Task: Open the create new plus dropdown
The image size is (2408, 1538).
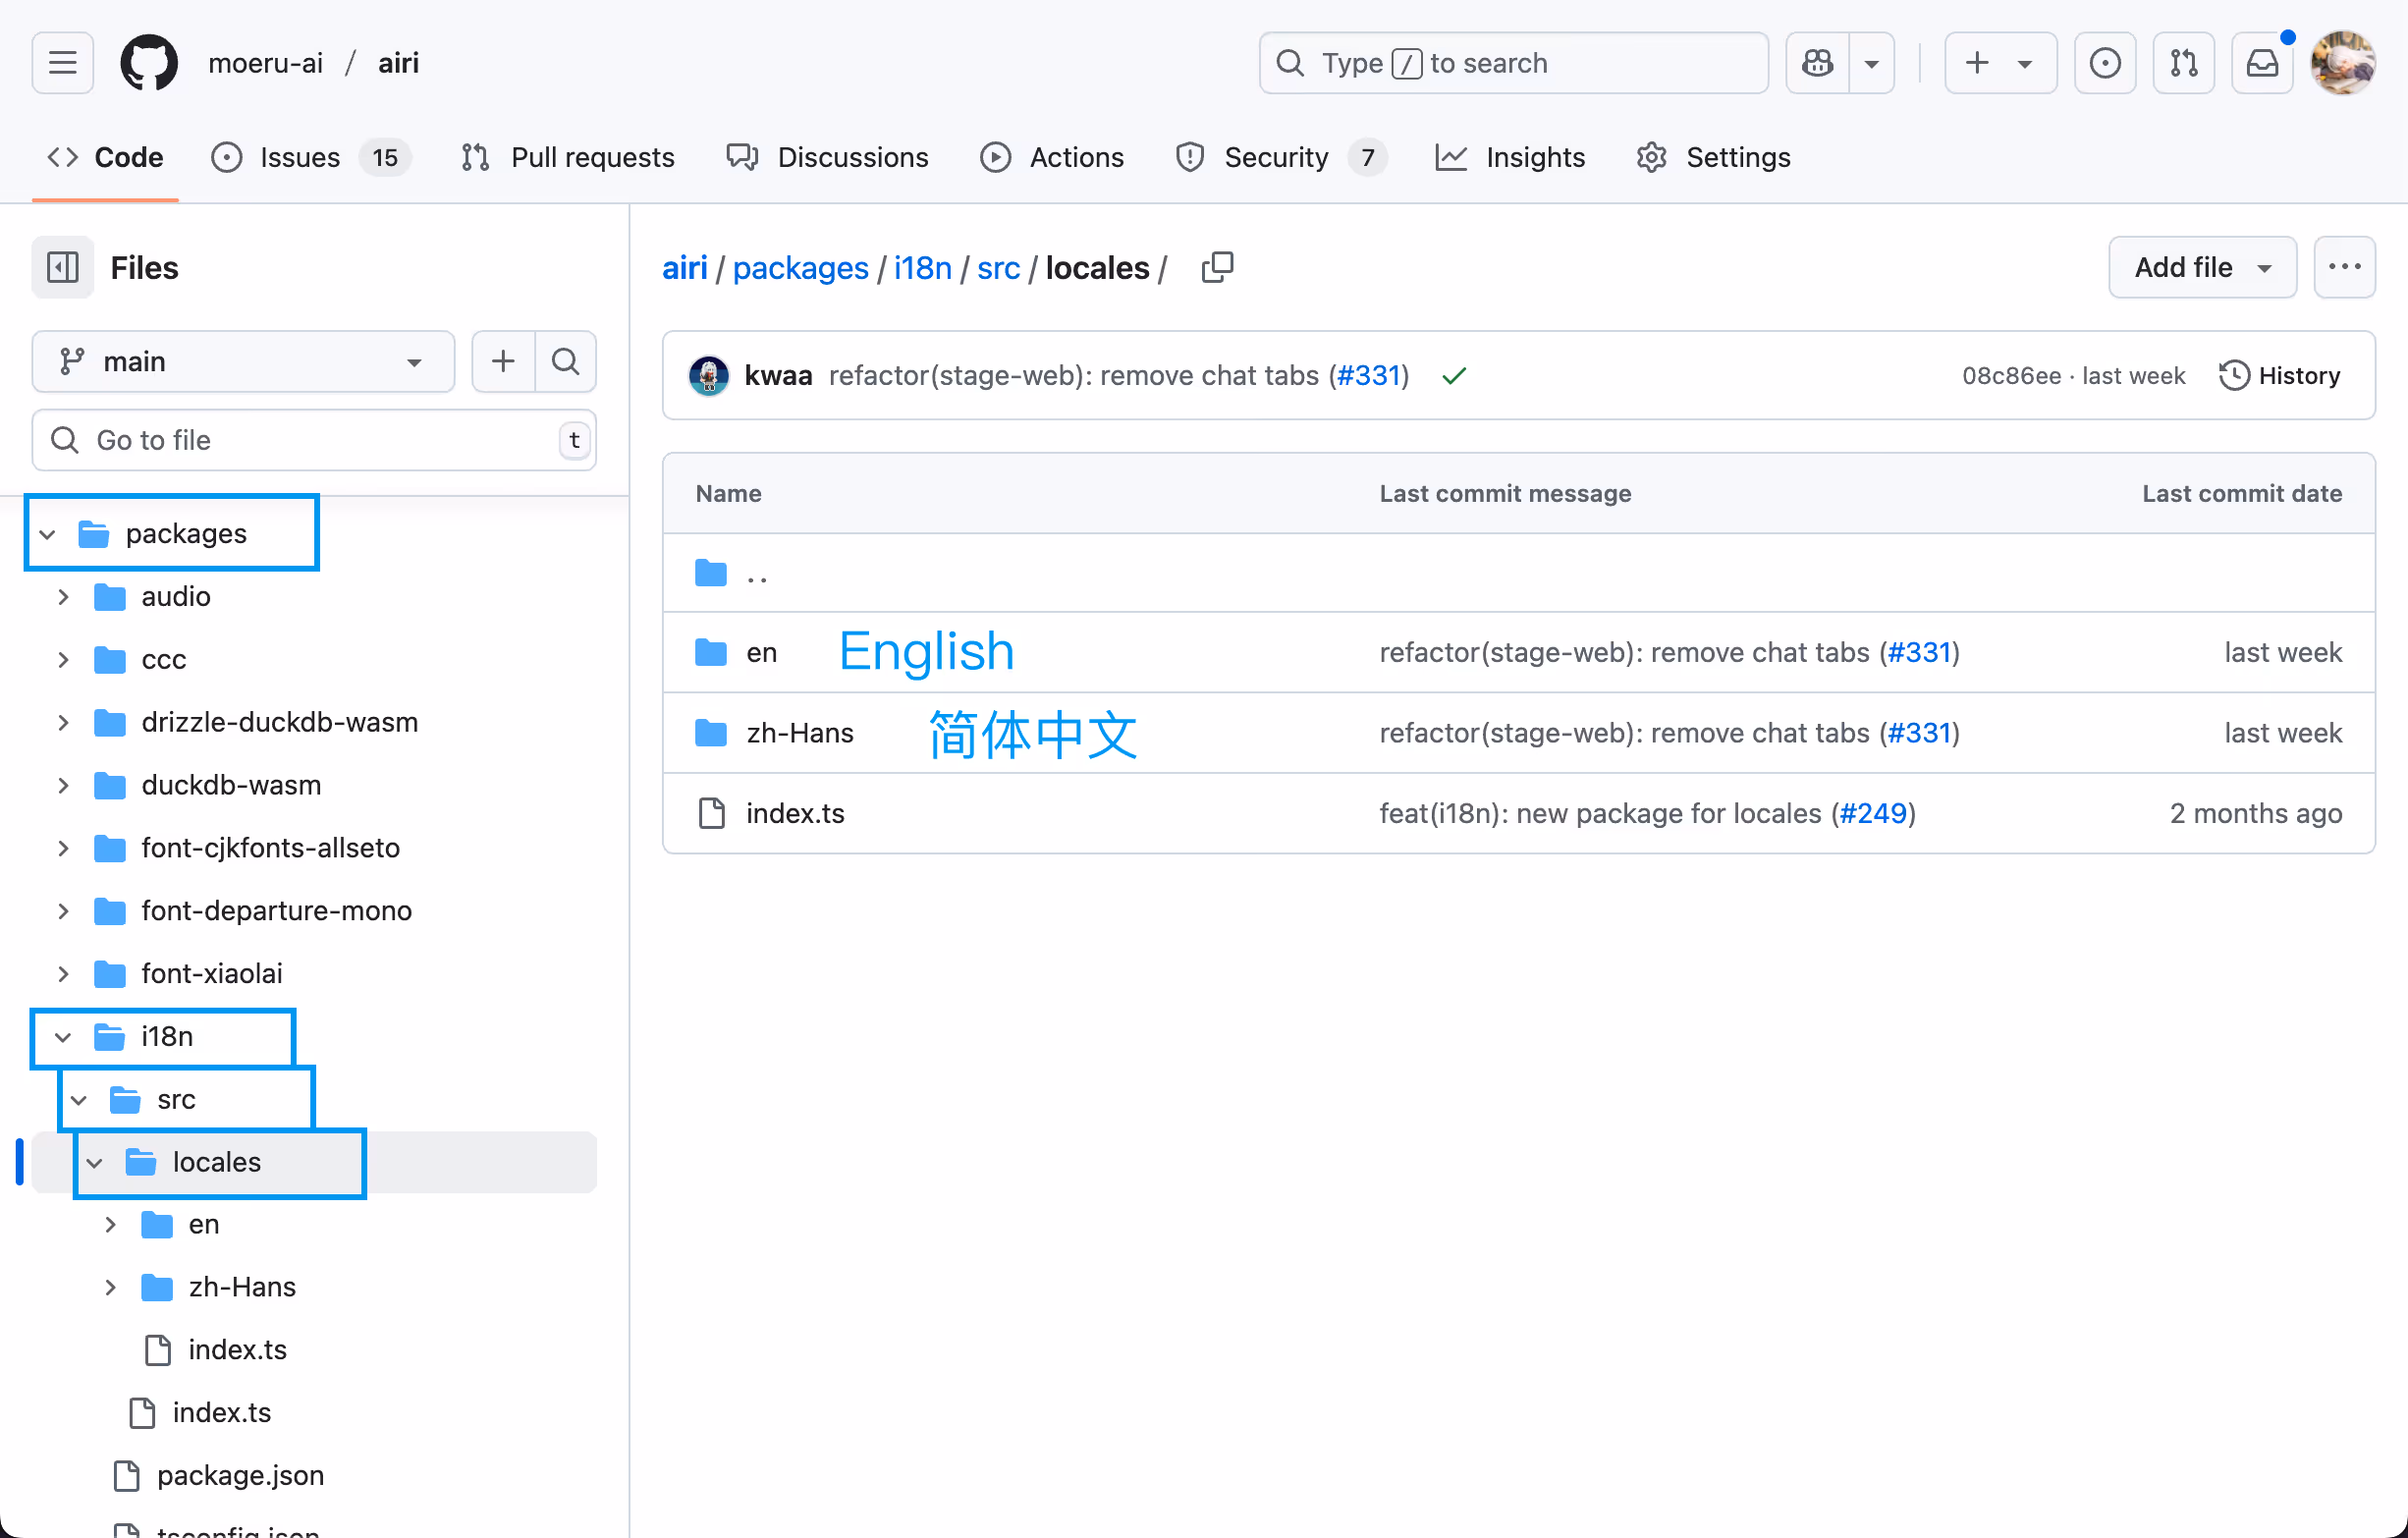Action: (2000, 63)
